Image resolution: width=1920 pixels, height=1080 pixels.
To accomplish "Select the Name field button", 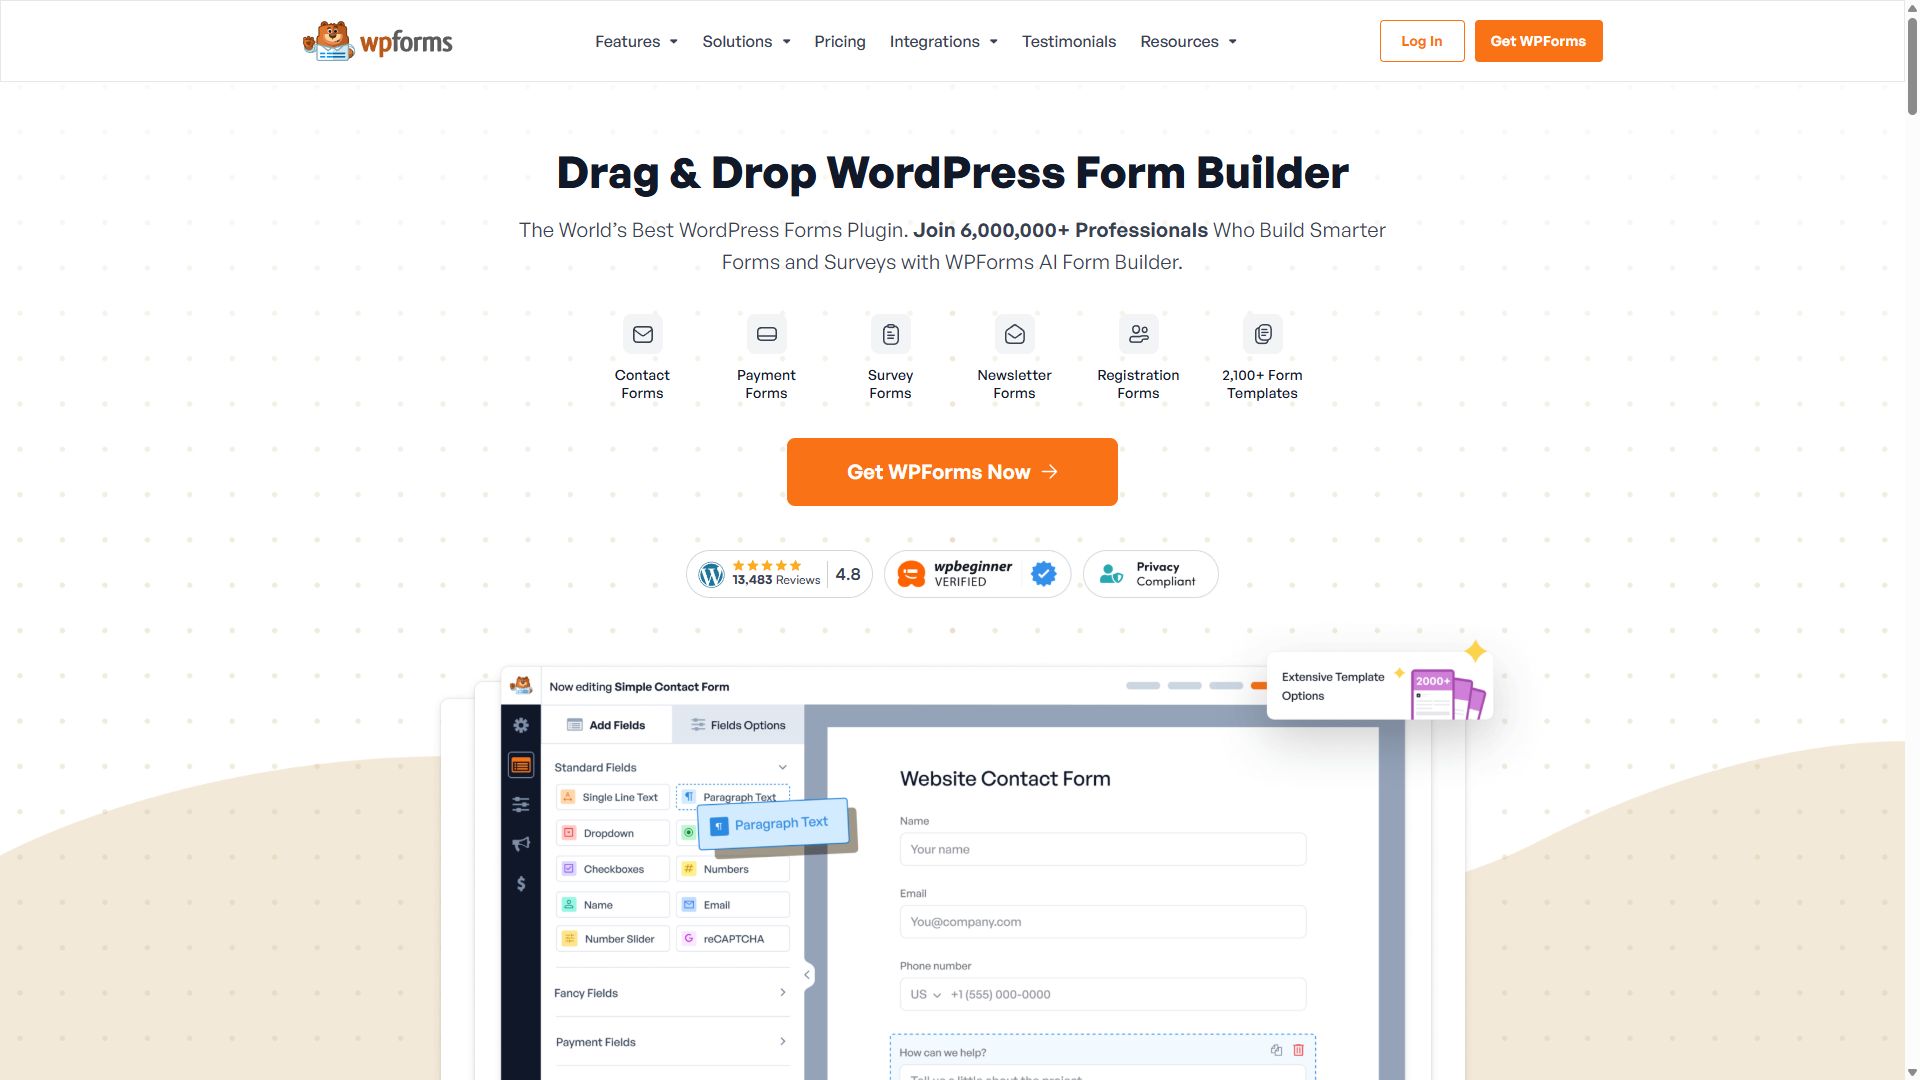I will point(613,905).
